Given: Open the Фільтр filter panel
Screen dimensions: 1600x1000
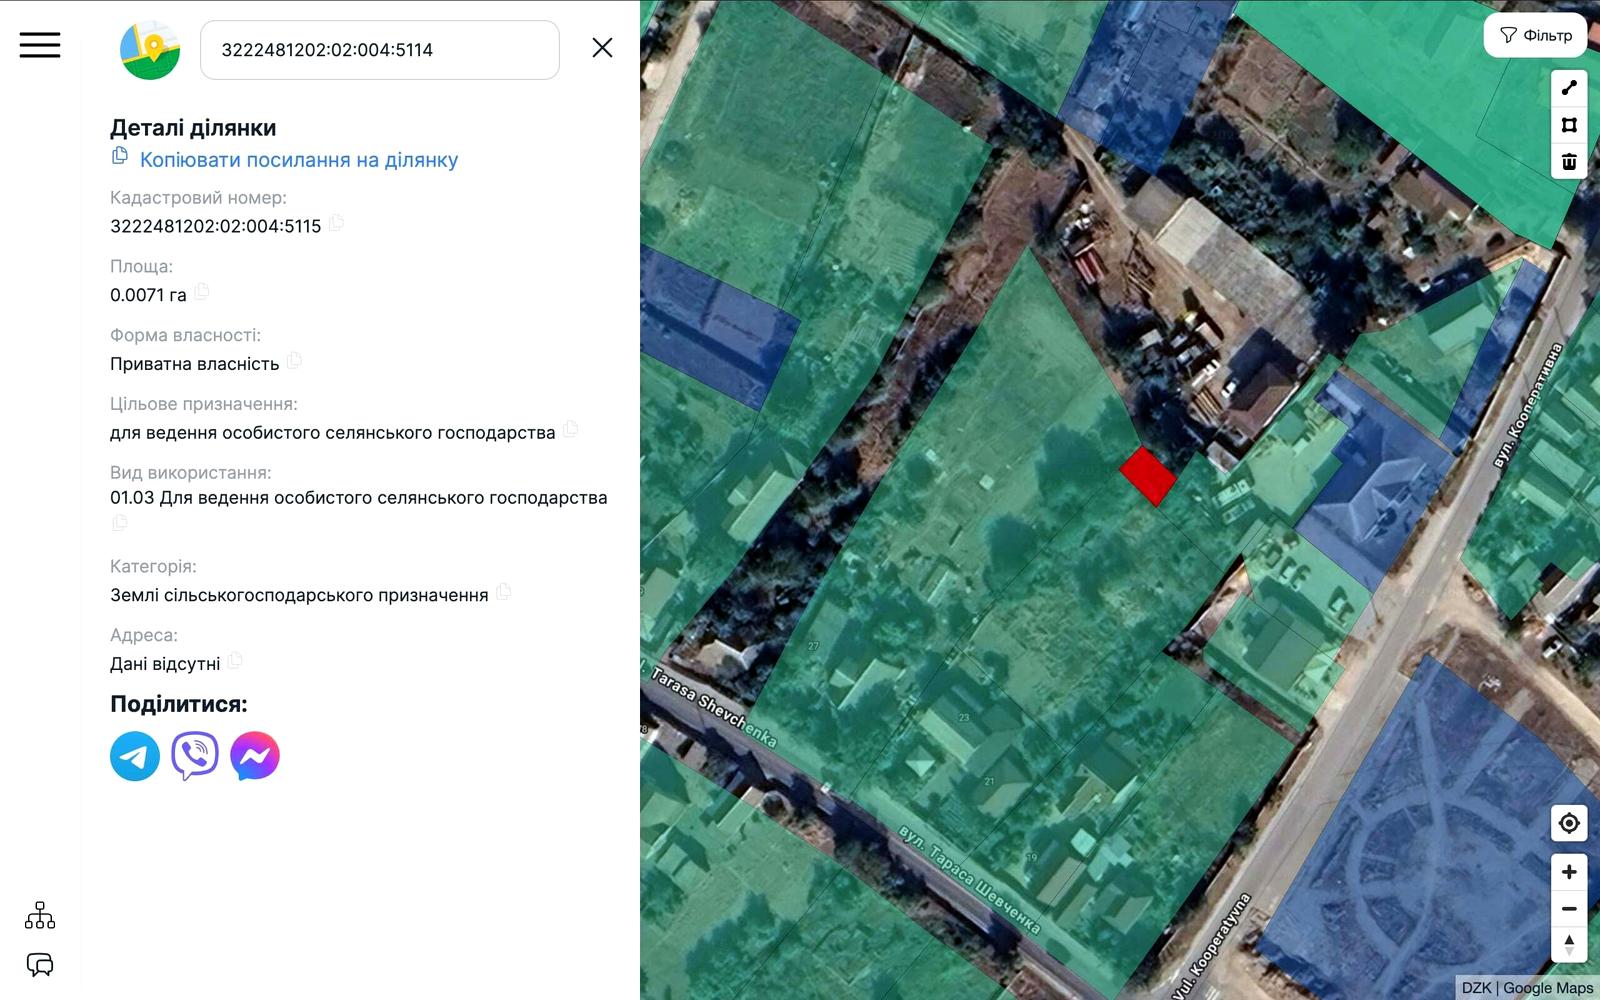Looking at the screenshot, I should point(1535,36).
